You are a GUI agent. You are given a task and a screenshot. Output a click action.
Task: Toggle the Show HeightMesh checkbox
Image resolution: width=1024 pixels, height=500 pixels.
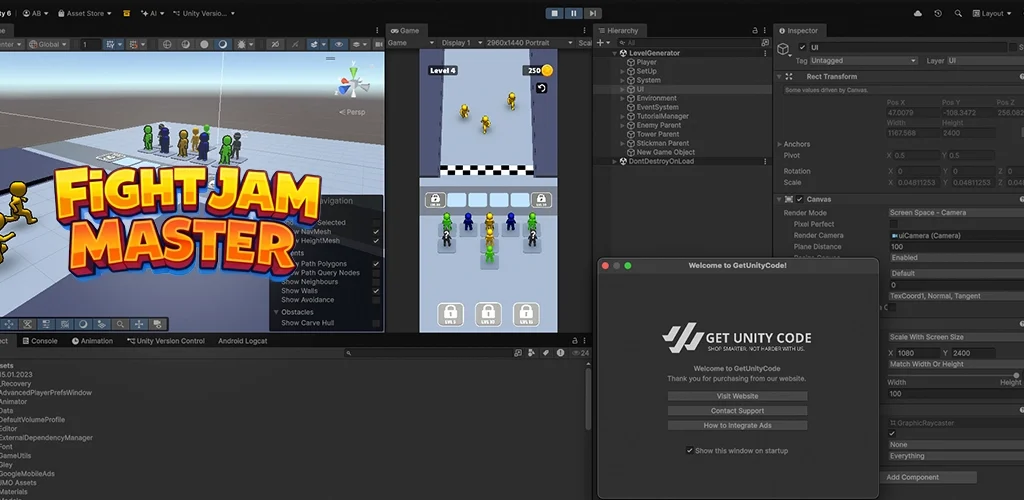click(x=376, y=241)
